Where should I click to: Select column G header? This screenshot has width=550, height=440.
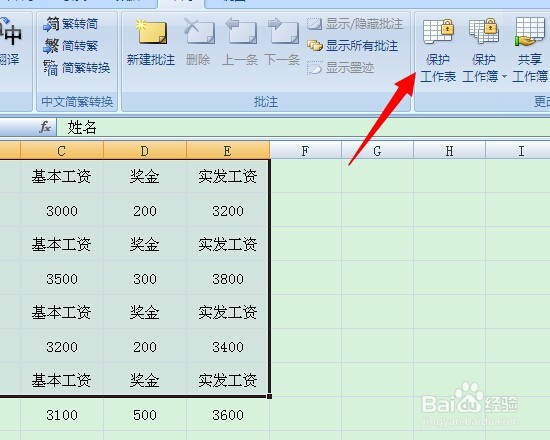[x=377, y=151]
